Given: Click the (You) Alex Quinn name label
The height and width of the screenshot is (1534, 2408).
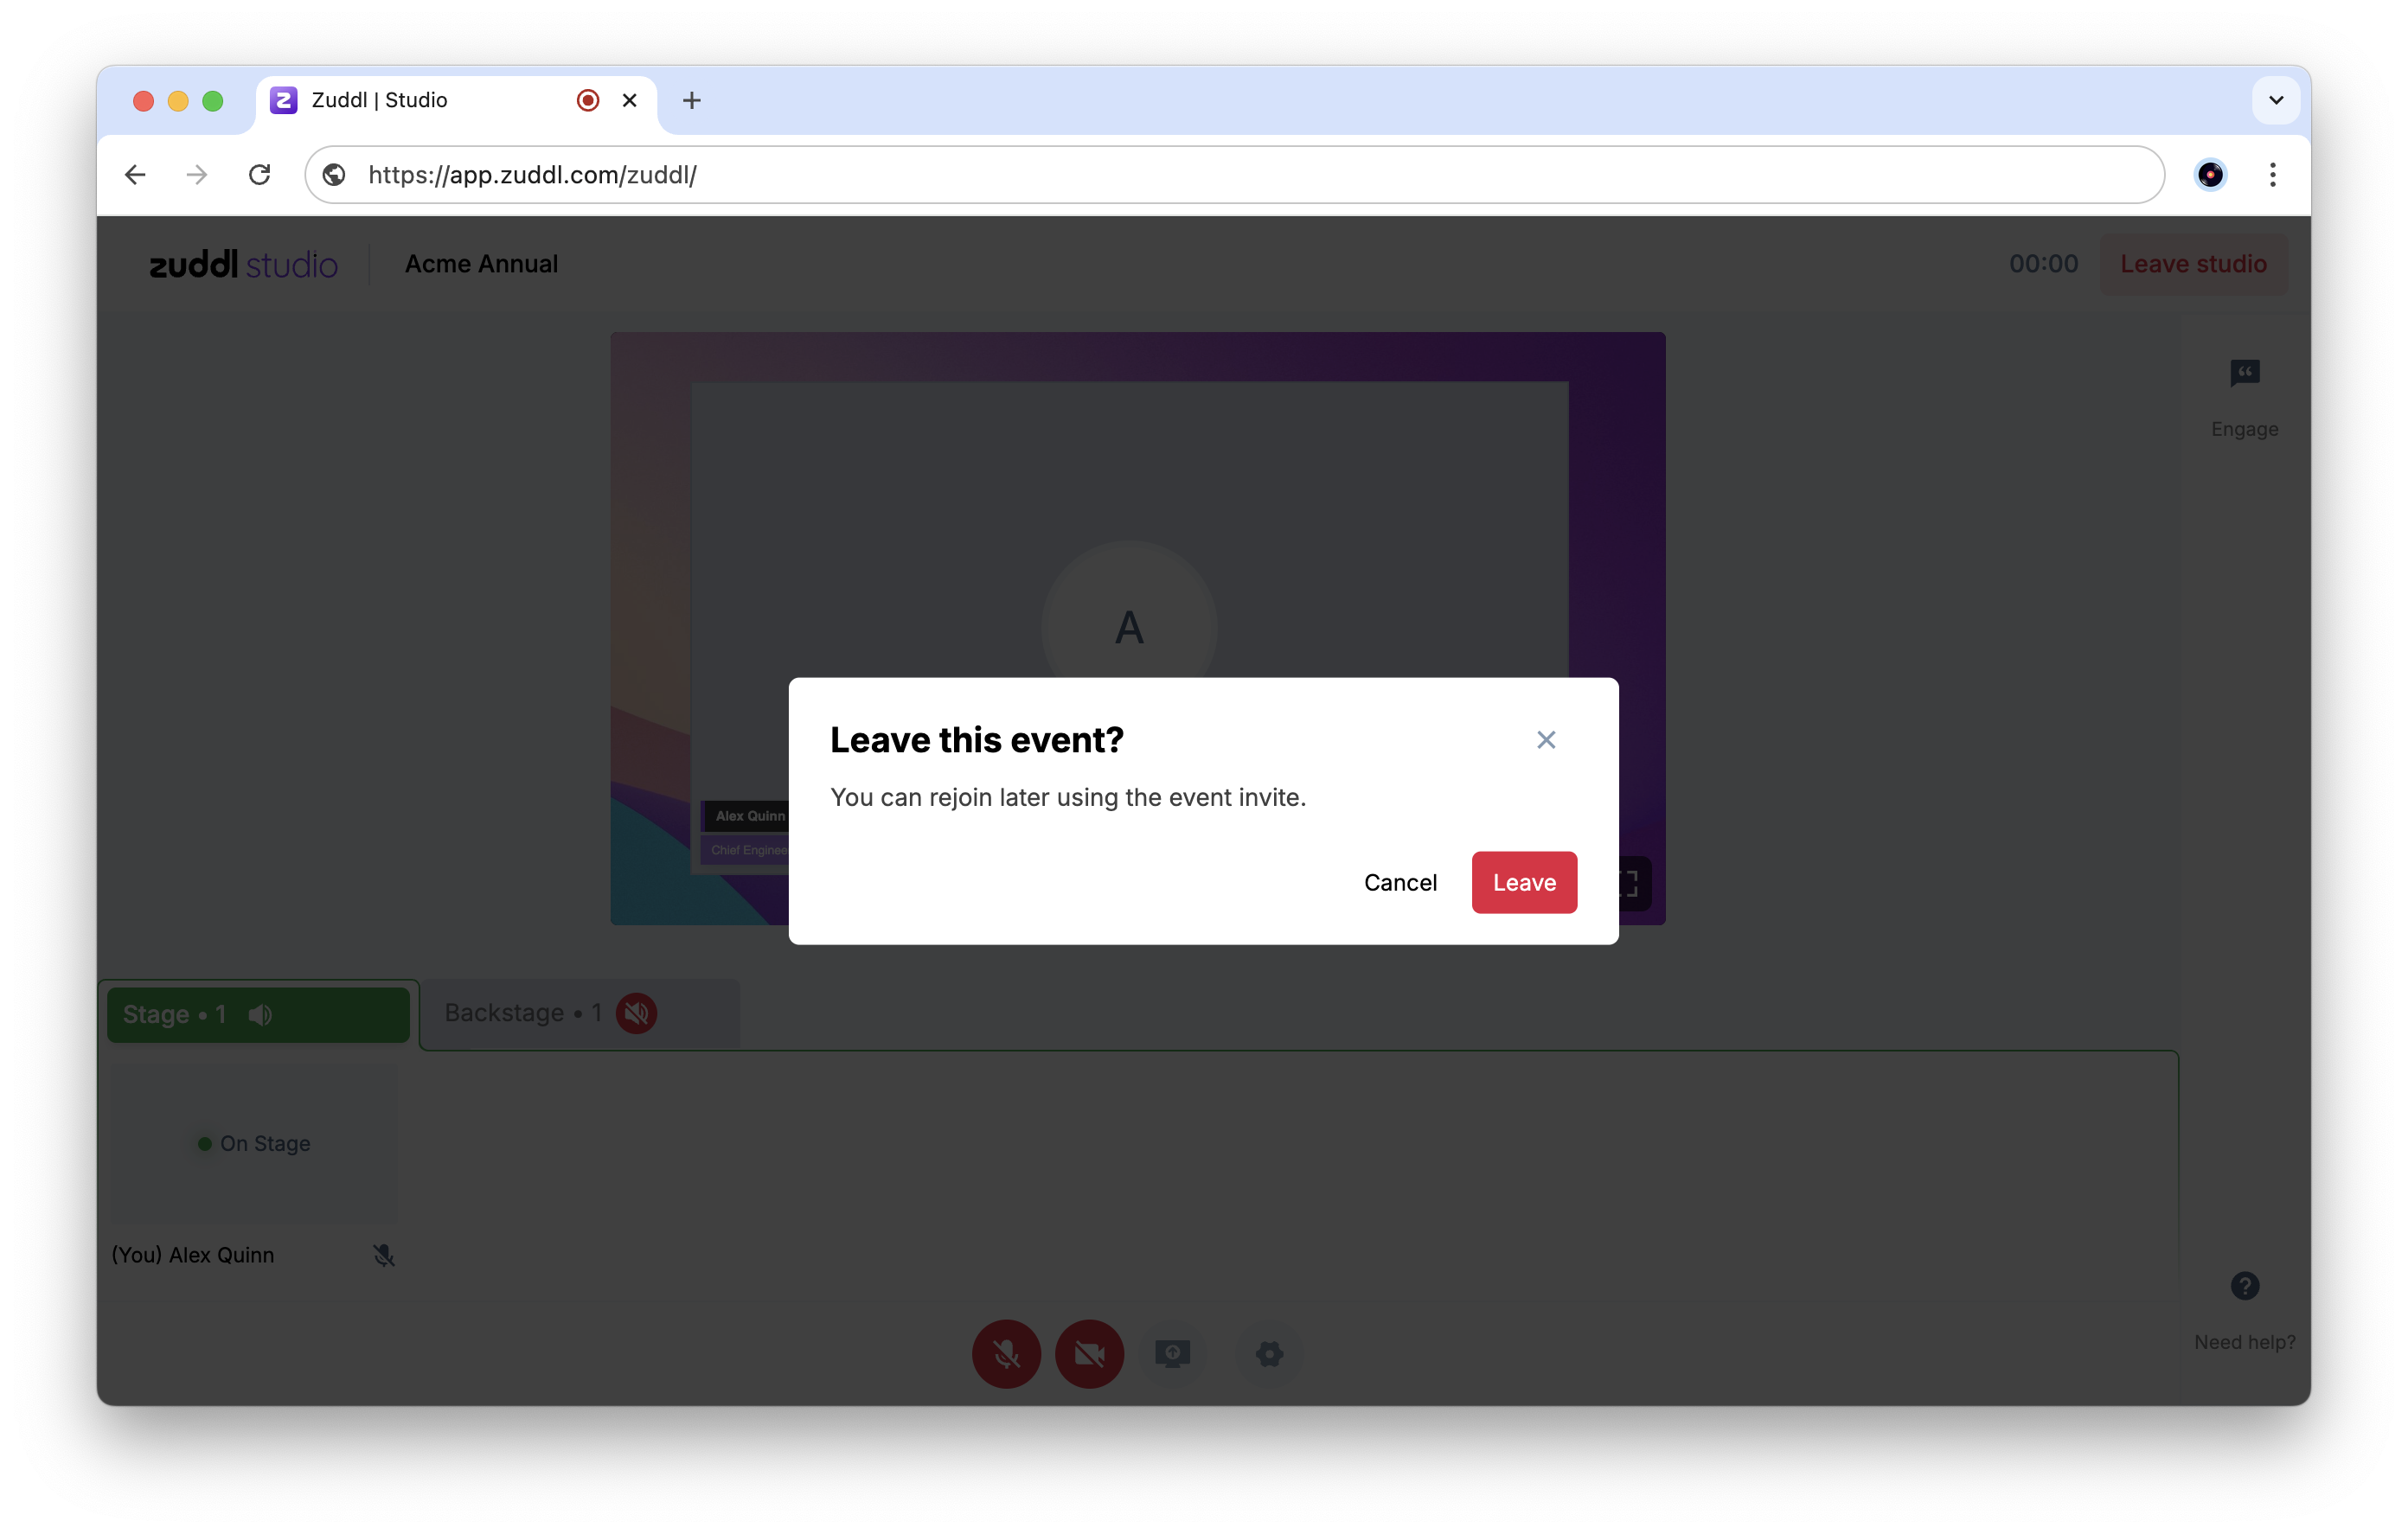Looking at the screenshot, I should tap(192, 1255).
